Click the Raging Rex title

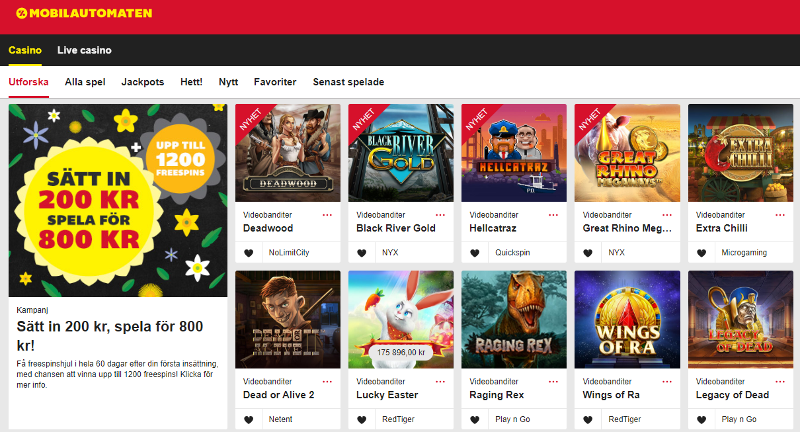496,395
